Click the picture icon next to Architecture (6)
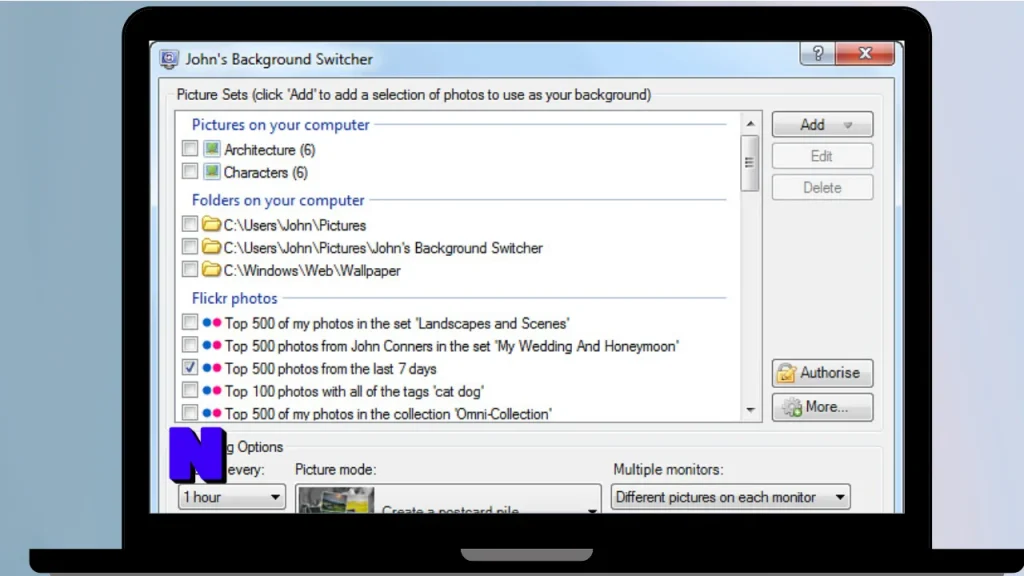Screen dimensions: 1024x576 click(212, 149)
